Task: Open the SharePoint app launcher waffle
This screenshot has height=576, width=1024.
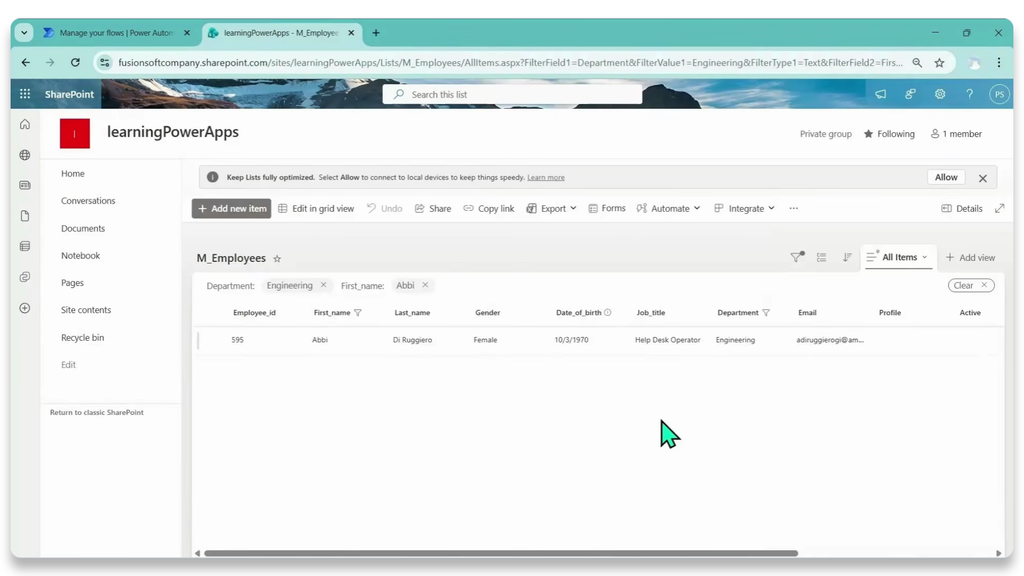Action: pos(25,94)
